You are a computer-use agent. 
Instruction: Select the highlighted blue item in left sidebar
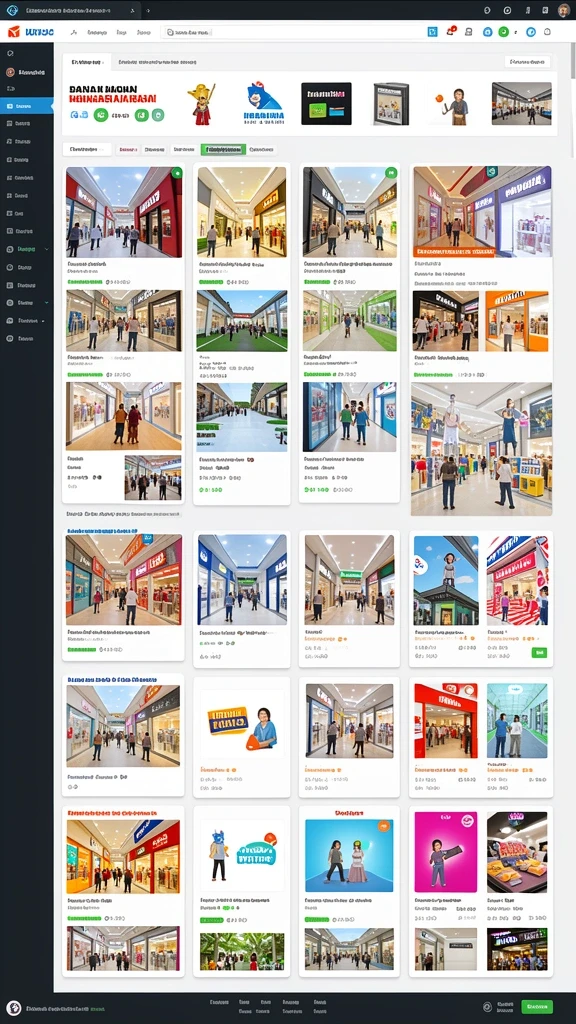pos(27,106)
